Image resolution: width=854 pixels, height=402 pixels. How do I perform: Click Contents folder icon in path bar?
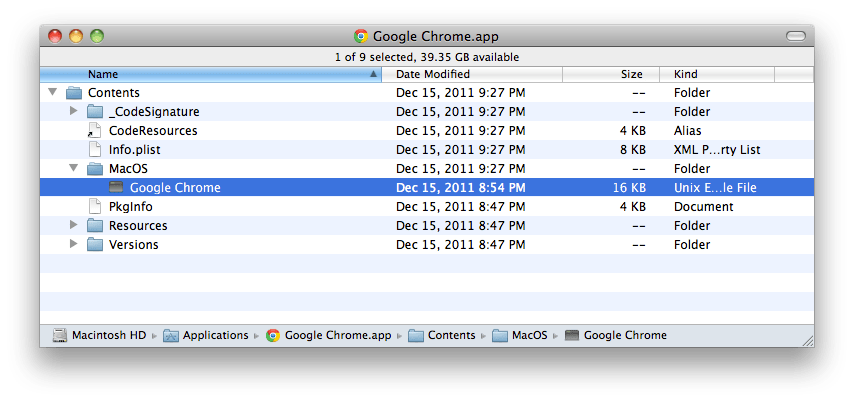[x=416, y=336]
